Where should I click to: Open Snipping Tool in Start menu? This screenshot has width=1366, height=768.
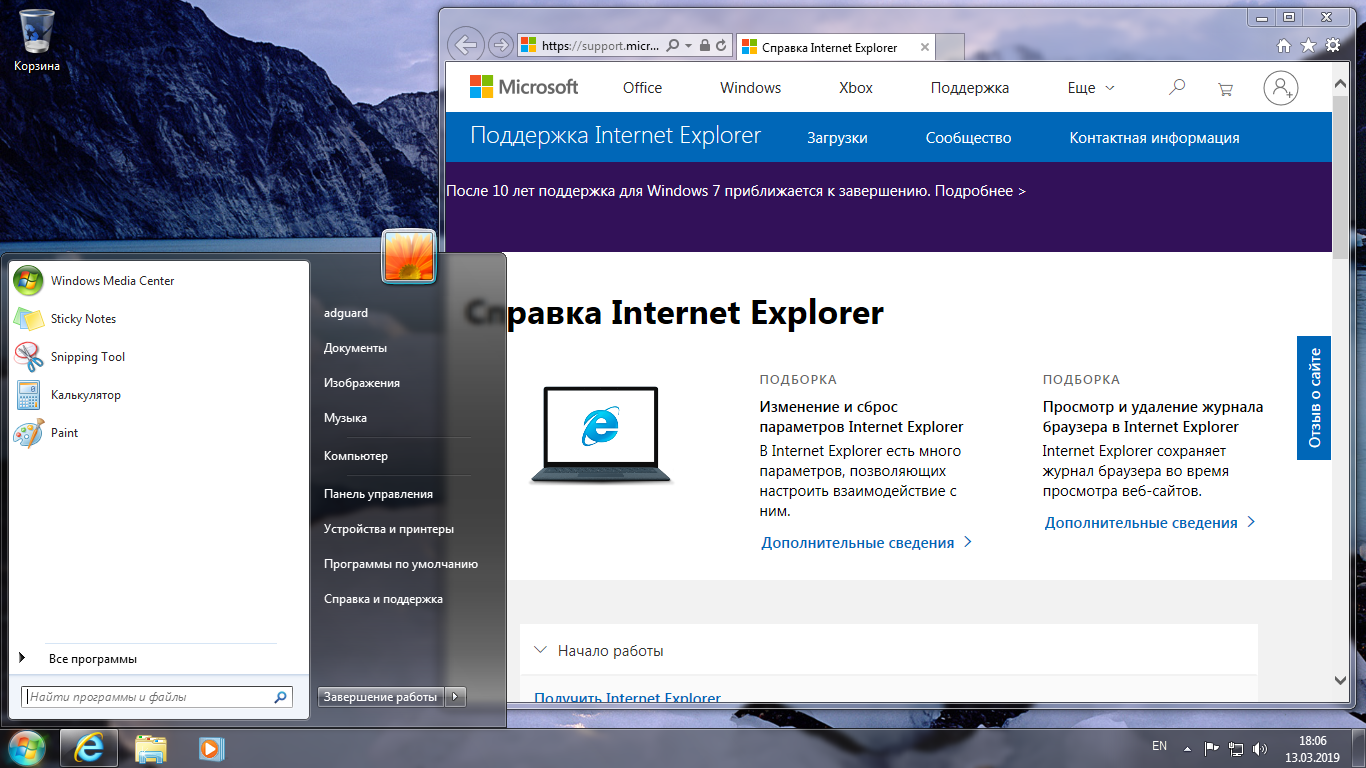pyautogui.click(x=159, y=357)
